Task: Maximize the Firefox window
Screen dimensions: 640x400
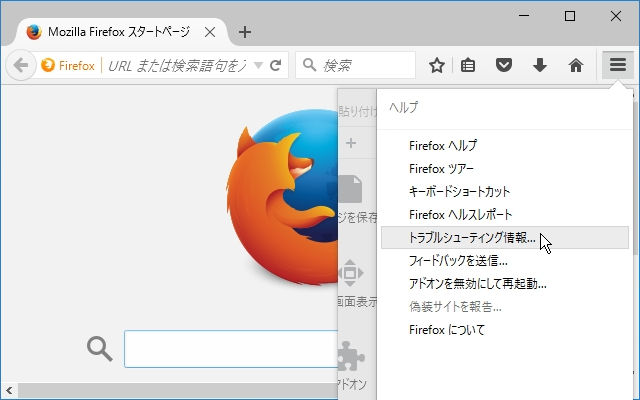Action: (x=570, y=16)
